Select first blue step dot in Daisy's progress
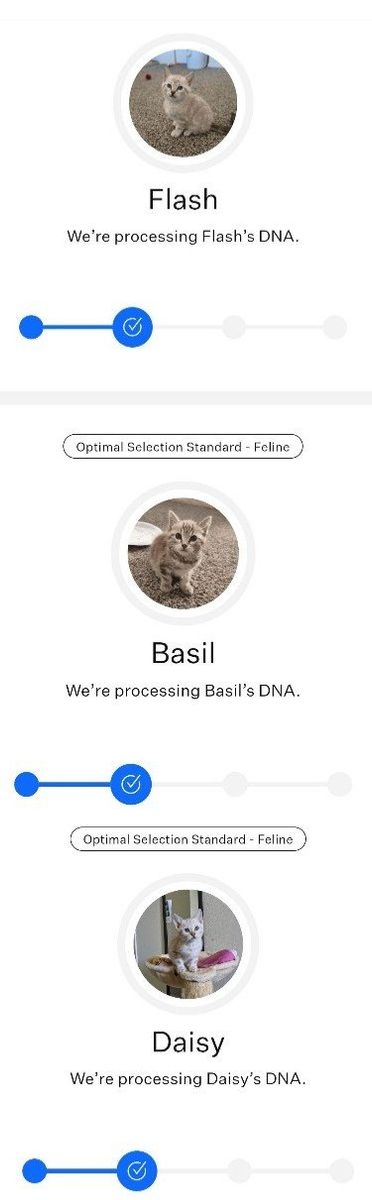 (x=35, y=1170)
